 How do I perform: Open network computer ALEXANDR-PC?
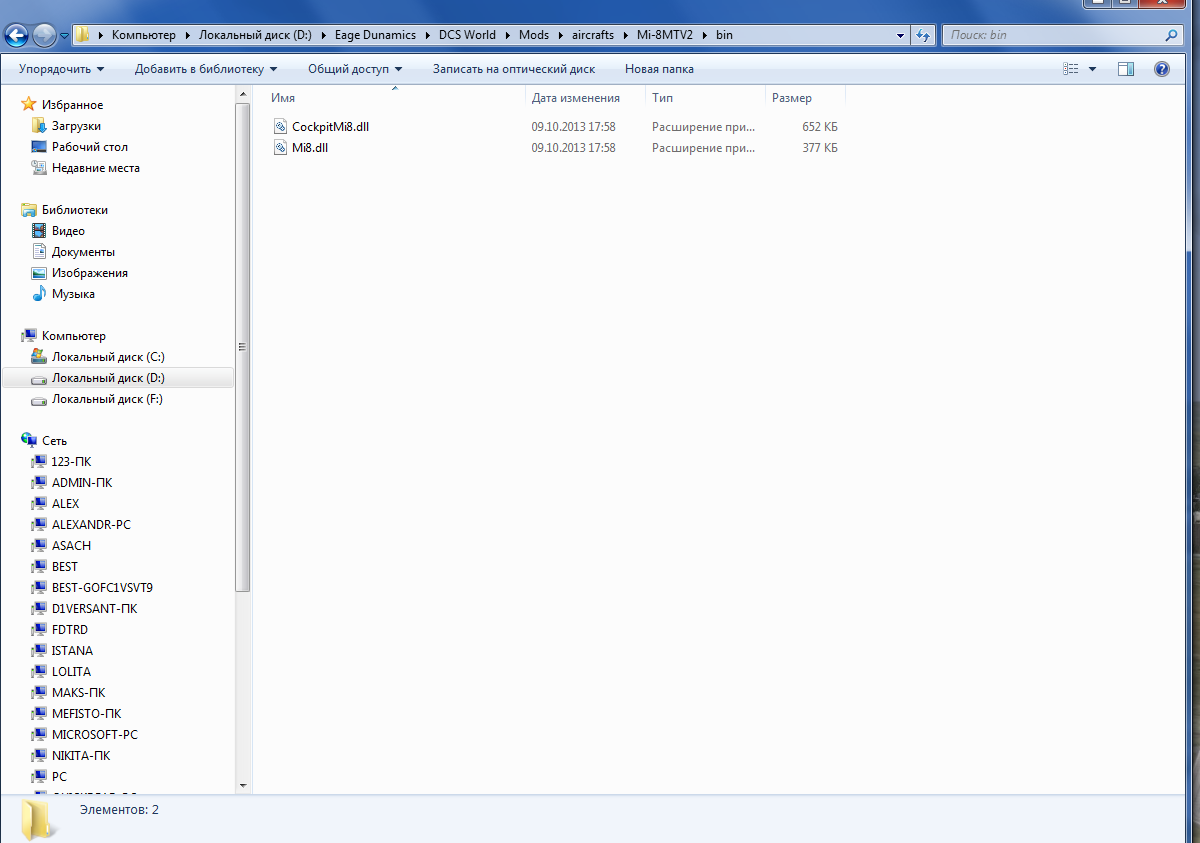(91, 525)
